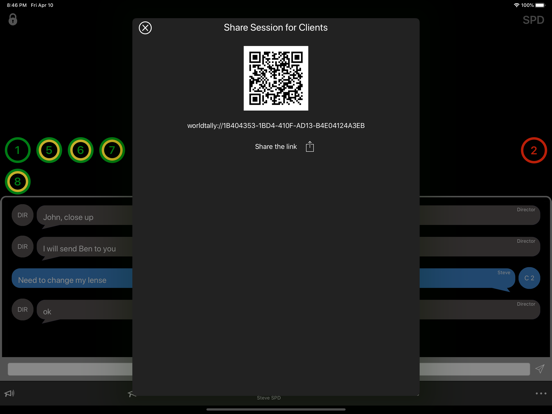Tap the Steve SPD label at bottom

pos(269,398)
